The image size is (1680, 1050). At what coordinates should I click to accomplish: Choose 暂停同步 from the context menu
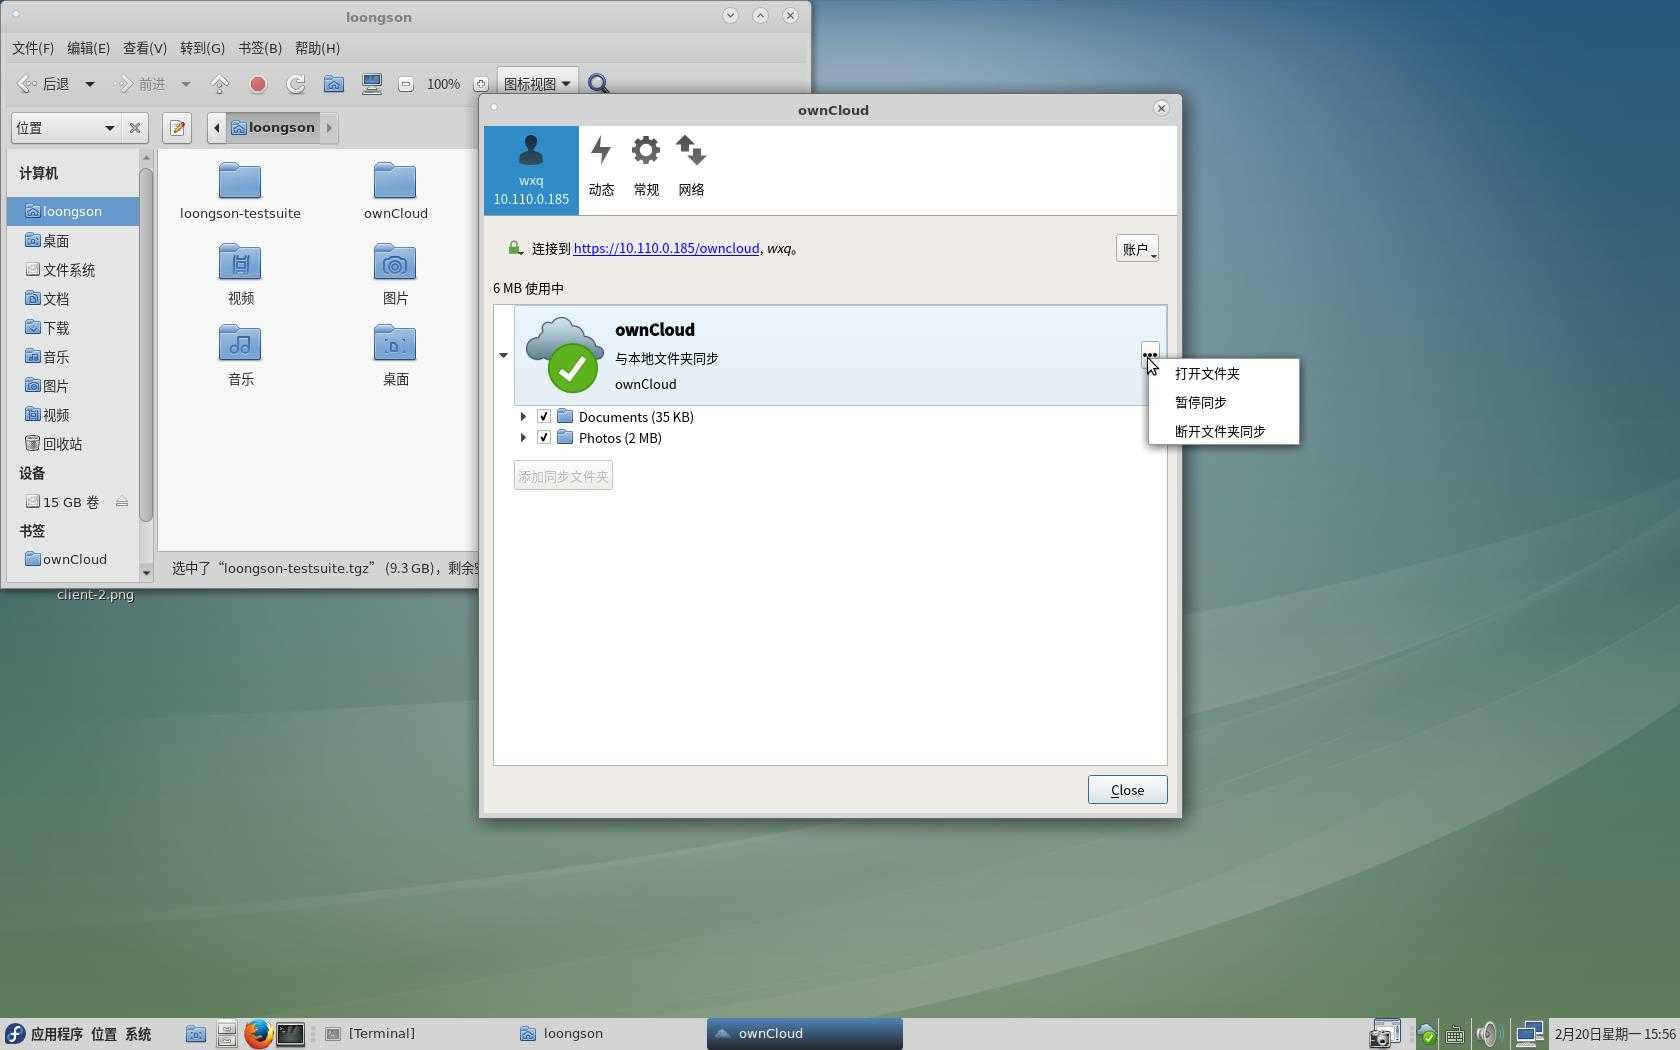click(x=1201, y=403)
